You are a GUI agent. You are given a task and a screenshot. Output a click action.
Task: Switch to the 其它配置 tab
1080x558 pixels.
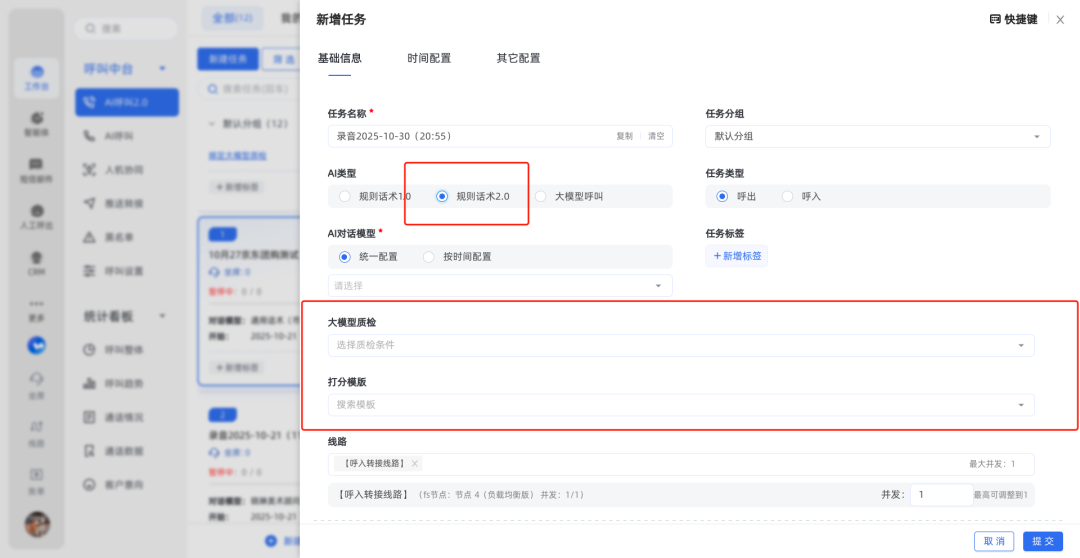518,58
